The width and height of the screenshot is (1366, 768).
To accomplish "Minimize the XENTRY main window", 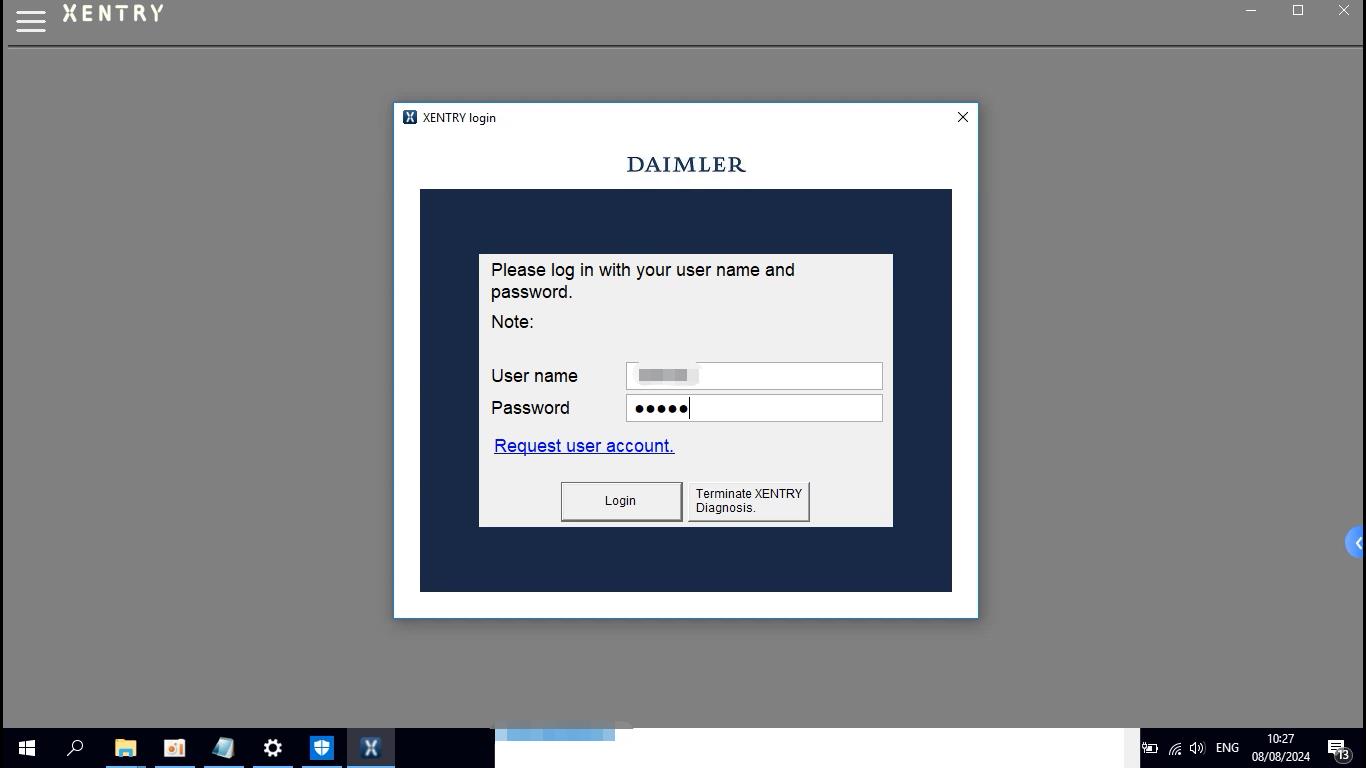I will [1251, 11].
